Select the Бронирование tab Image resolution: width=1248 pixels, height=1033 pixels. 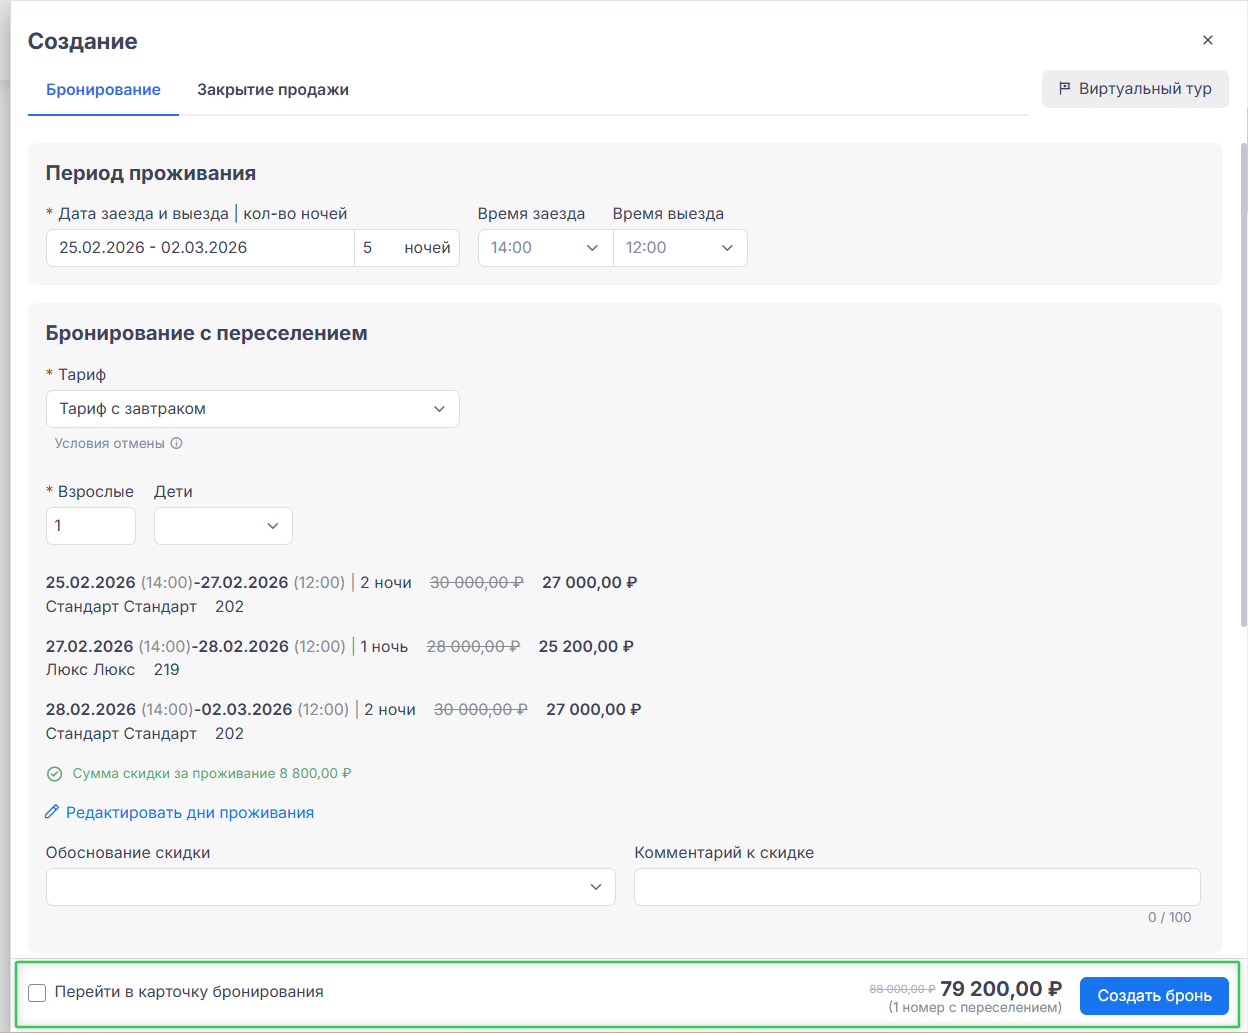[103, 90]
